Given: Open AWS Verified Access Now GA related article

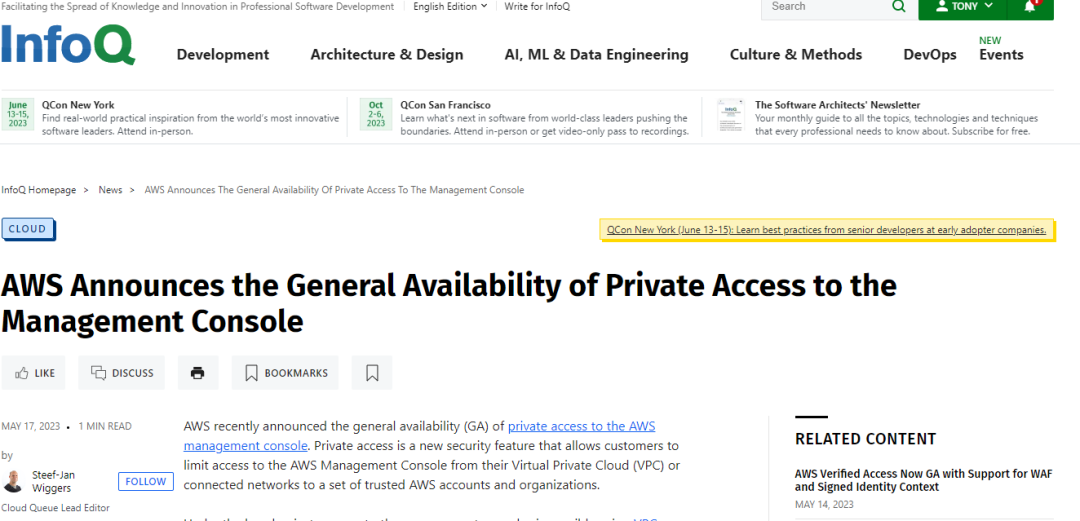Looking at the screenshot, I should (x=925, y=480).
